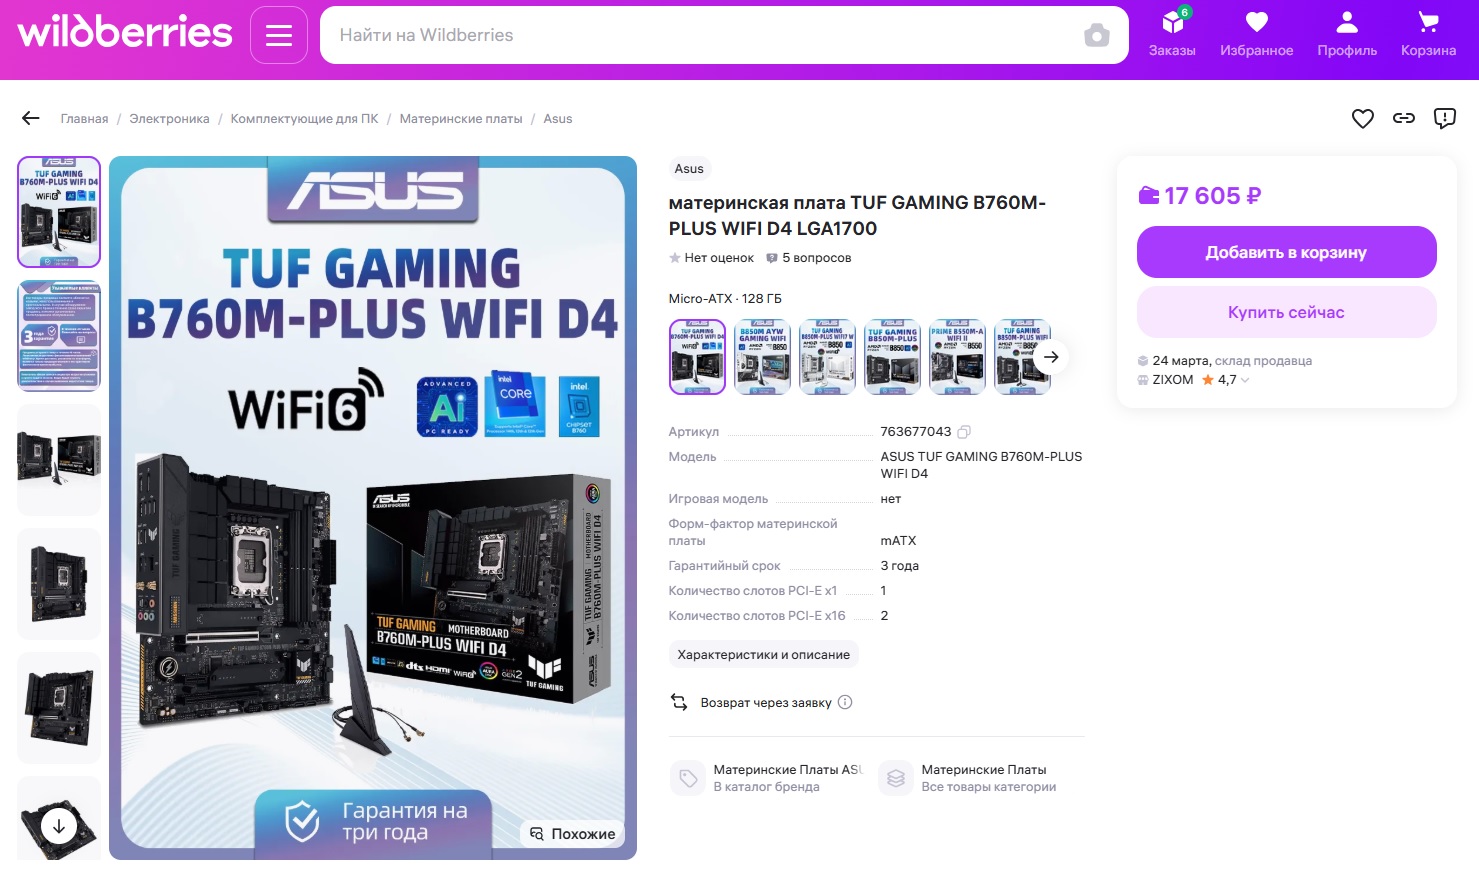Go to Электроника breadcrumb
The width and height of the screenshot is (1479, 889).
click(x=169, y=119)
